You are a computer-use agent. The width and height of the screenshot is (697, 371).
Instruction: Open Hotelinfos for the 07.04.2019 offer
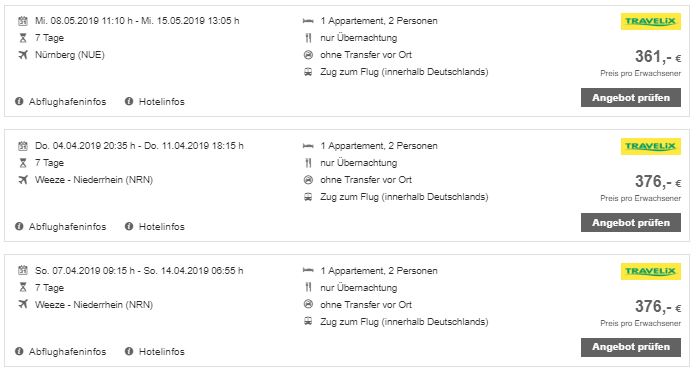click(x=154, y=351)
